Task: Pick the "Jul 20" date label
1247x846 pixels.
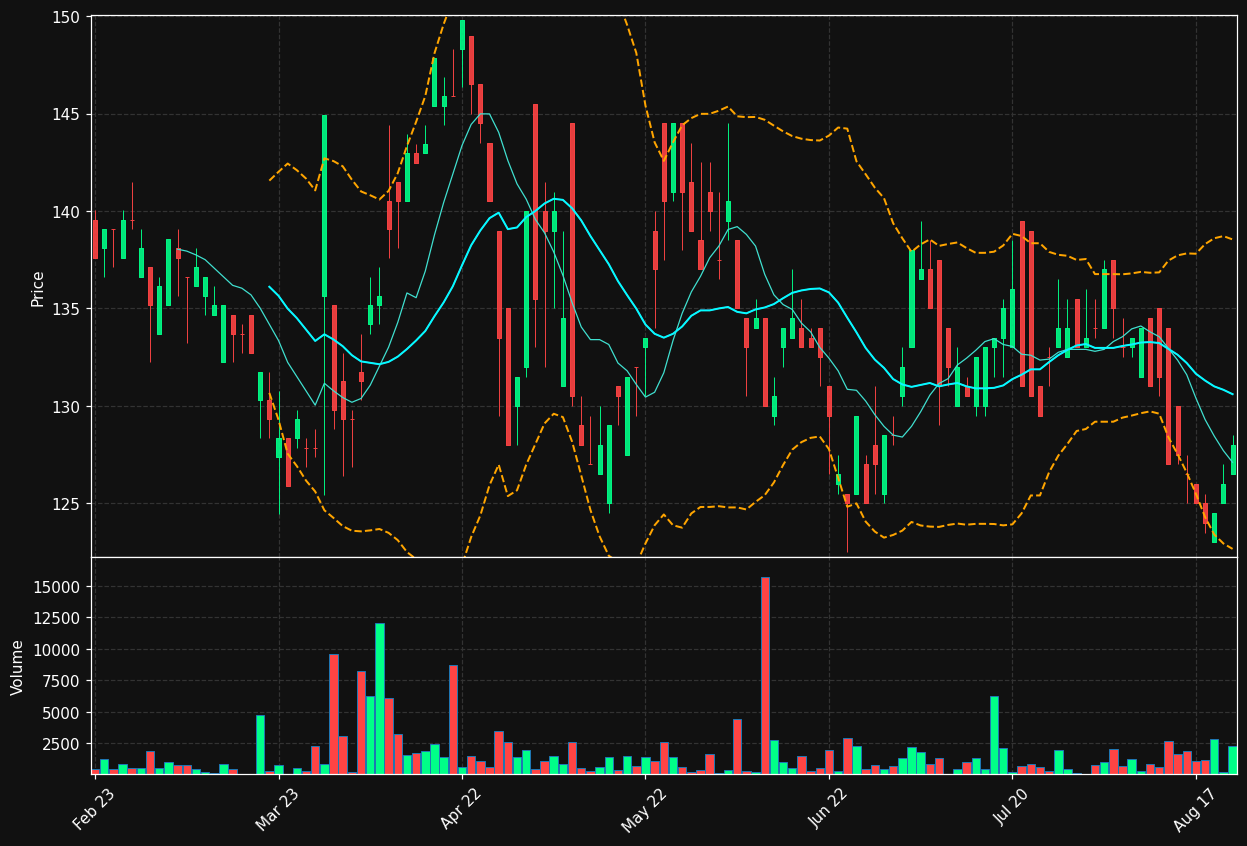Action: pyautogui.click(x=1011, y=809)
